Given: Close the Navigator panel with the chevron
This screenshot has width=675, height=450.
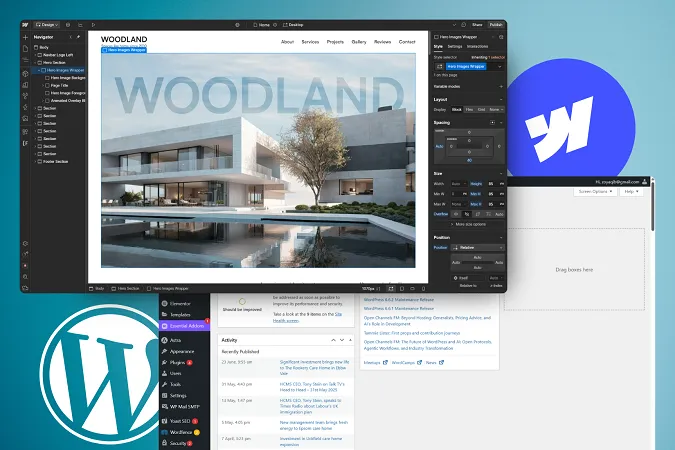Looking at the screenshot, I should [x=71, y=37].
